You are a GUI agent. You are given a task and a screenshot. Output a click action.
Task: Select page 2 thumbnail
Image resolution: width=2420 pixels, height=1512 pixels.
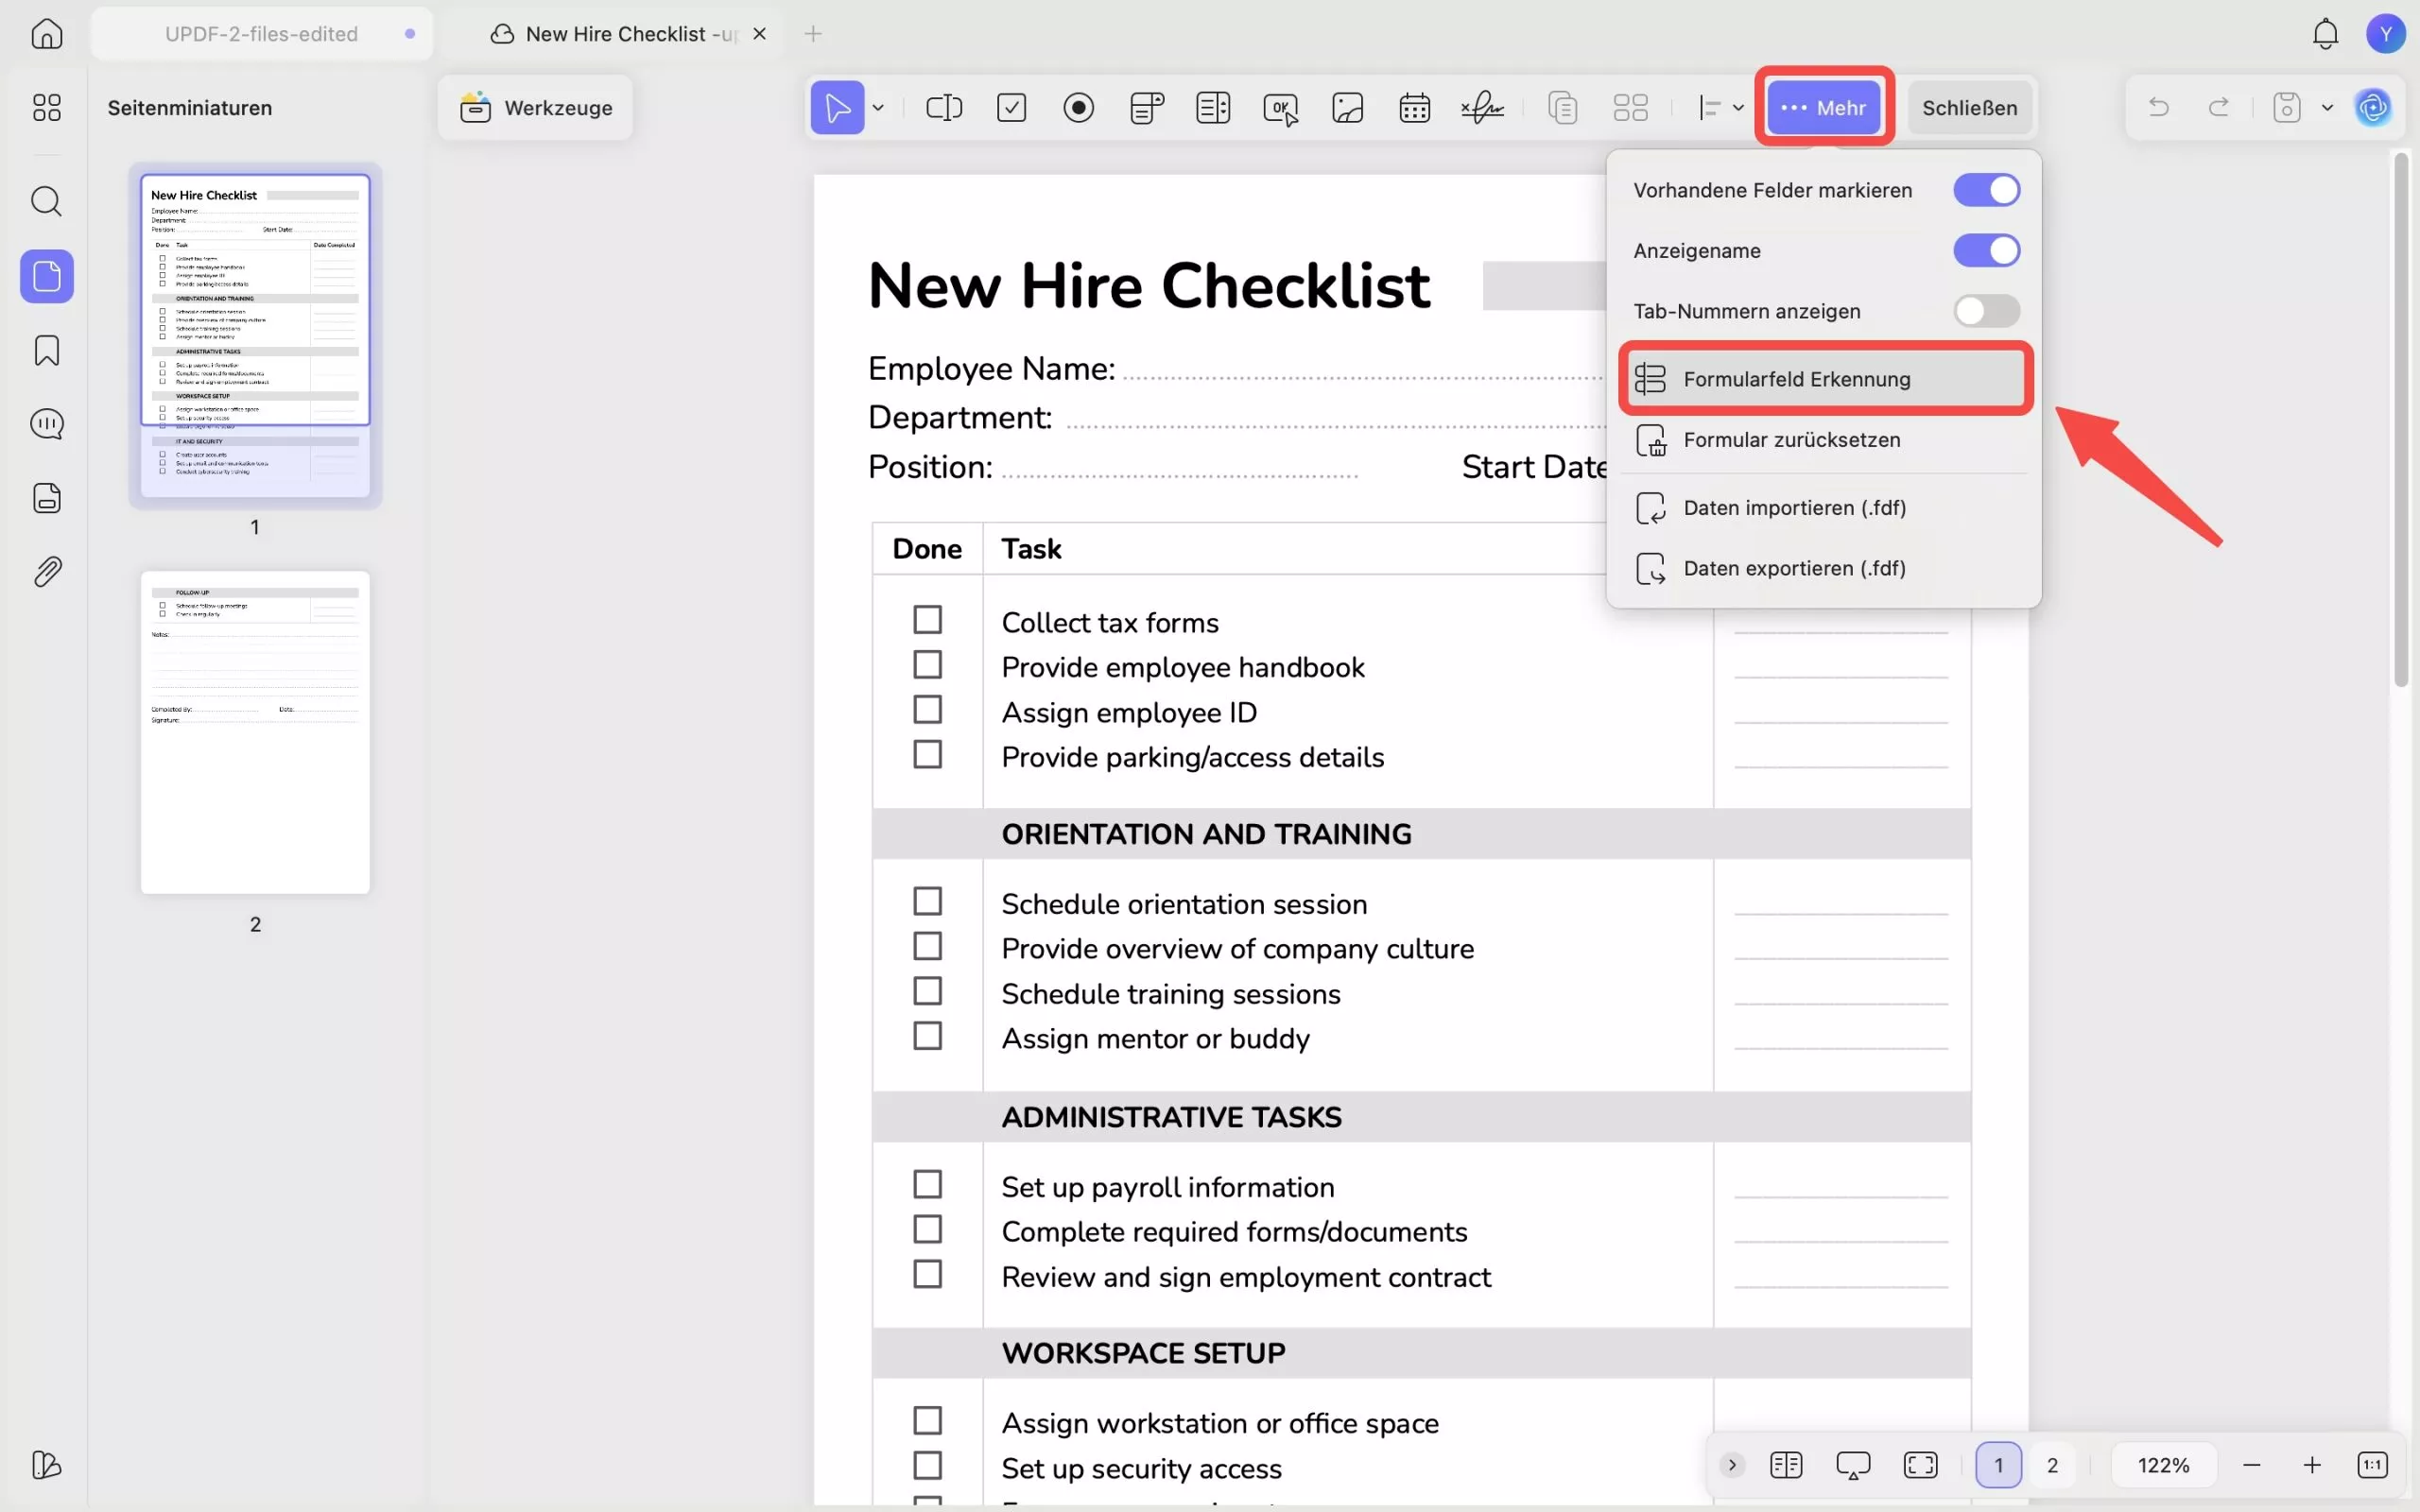[255, 732]
